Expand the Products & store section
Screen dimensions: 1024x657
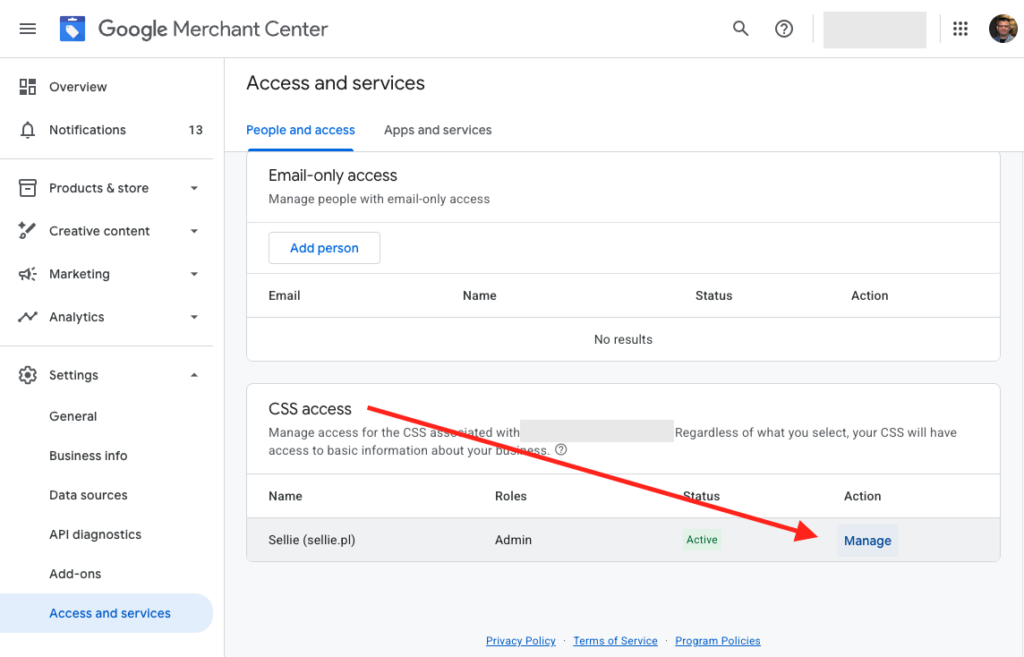tap(194, 188)
